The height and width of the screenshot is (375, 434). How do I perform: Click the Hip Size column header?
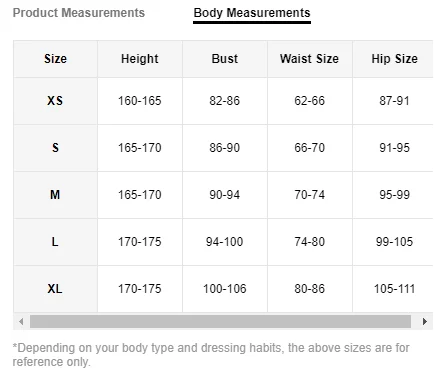(394, 59)
